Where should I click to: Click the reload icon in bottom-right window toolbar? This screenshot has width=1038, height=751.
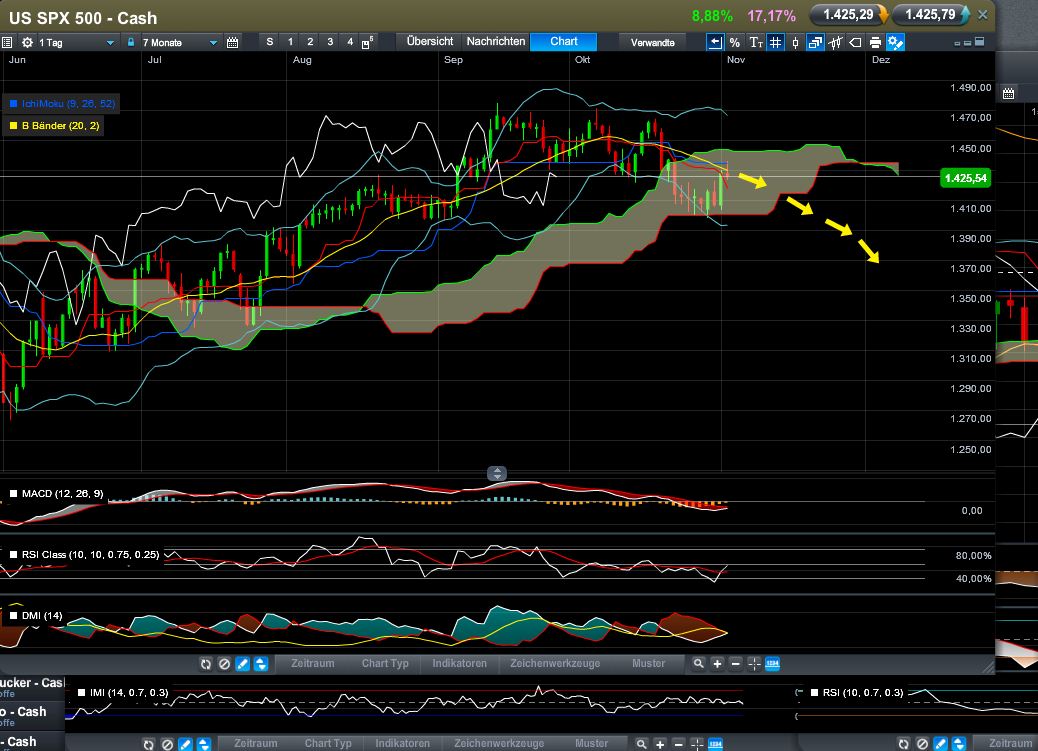click(904, 744)
